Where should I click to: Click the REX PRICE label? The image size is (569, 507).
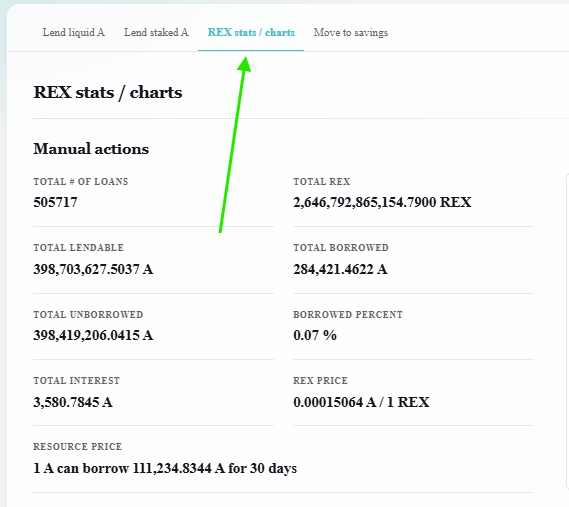click(x=320, y=380)
